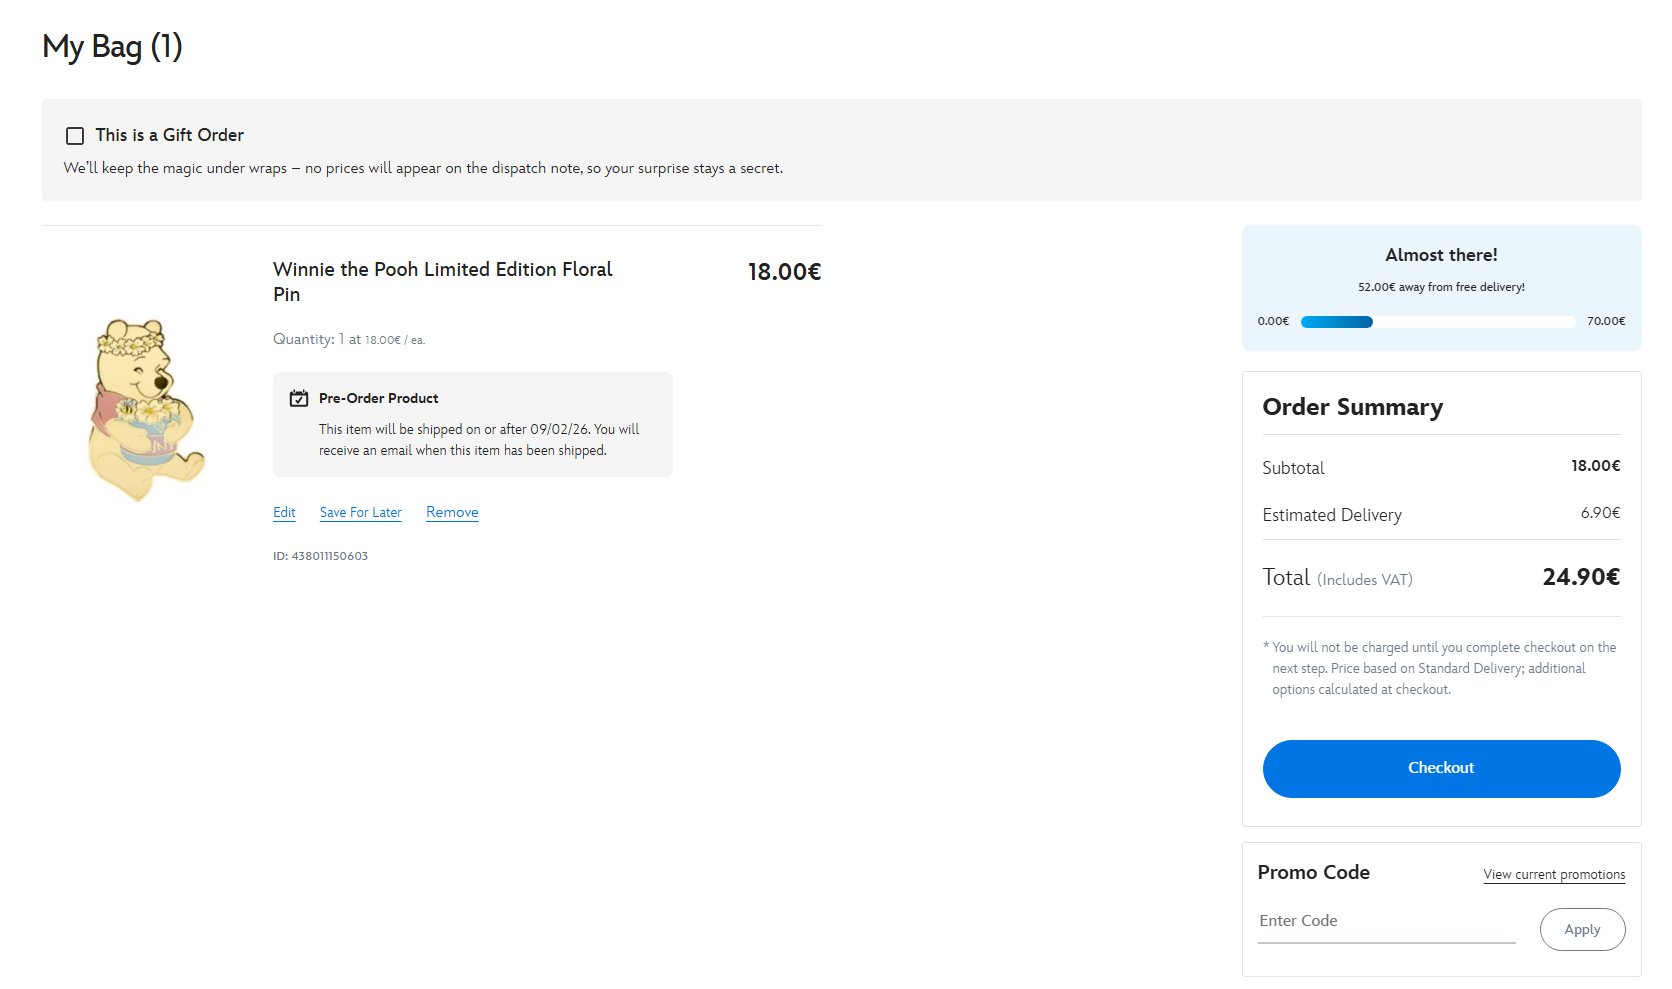Click the 18.00€ item price
1672x989 pixels.
[x=784, y=272]
